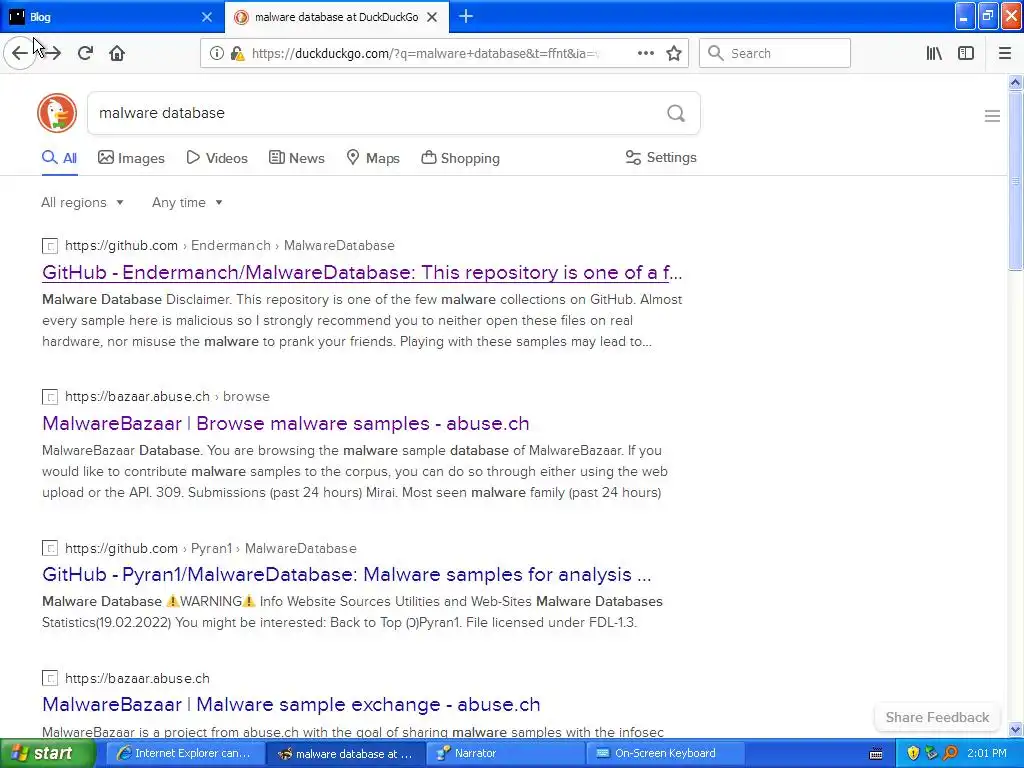The width and height of the screenshot is (1024, 768).
Task: Bookmark this page with the star
Action: click(674, 53)
